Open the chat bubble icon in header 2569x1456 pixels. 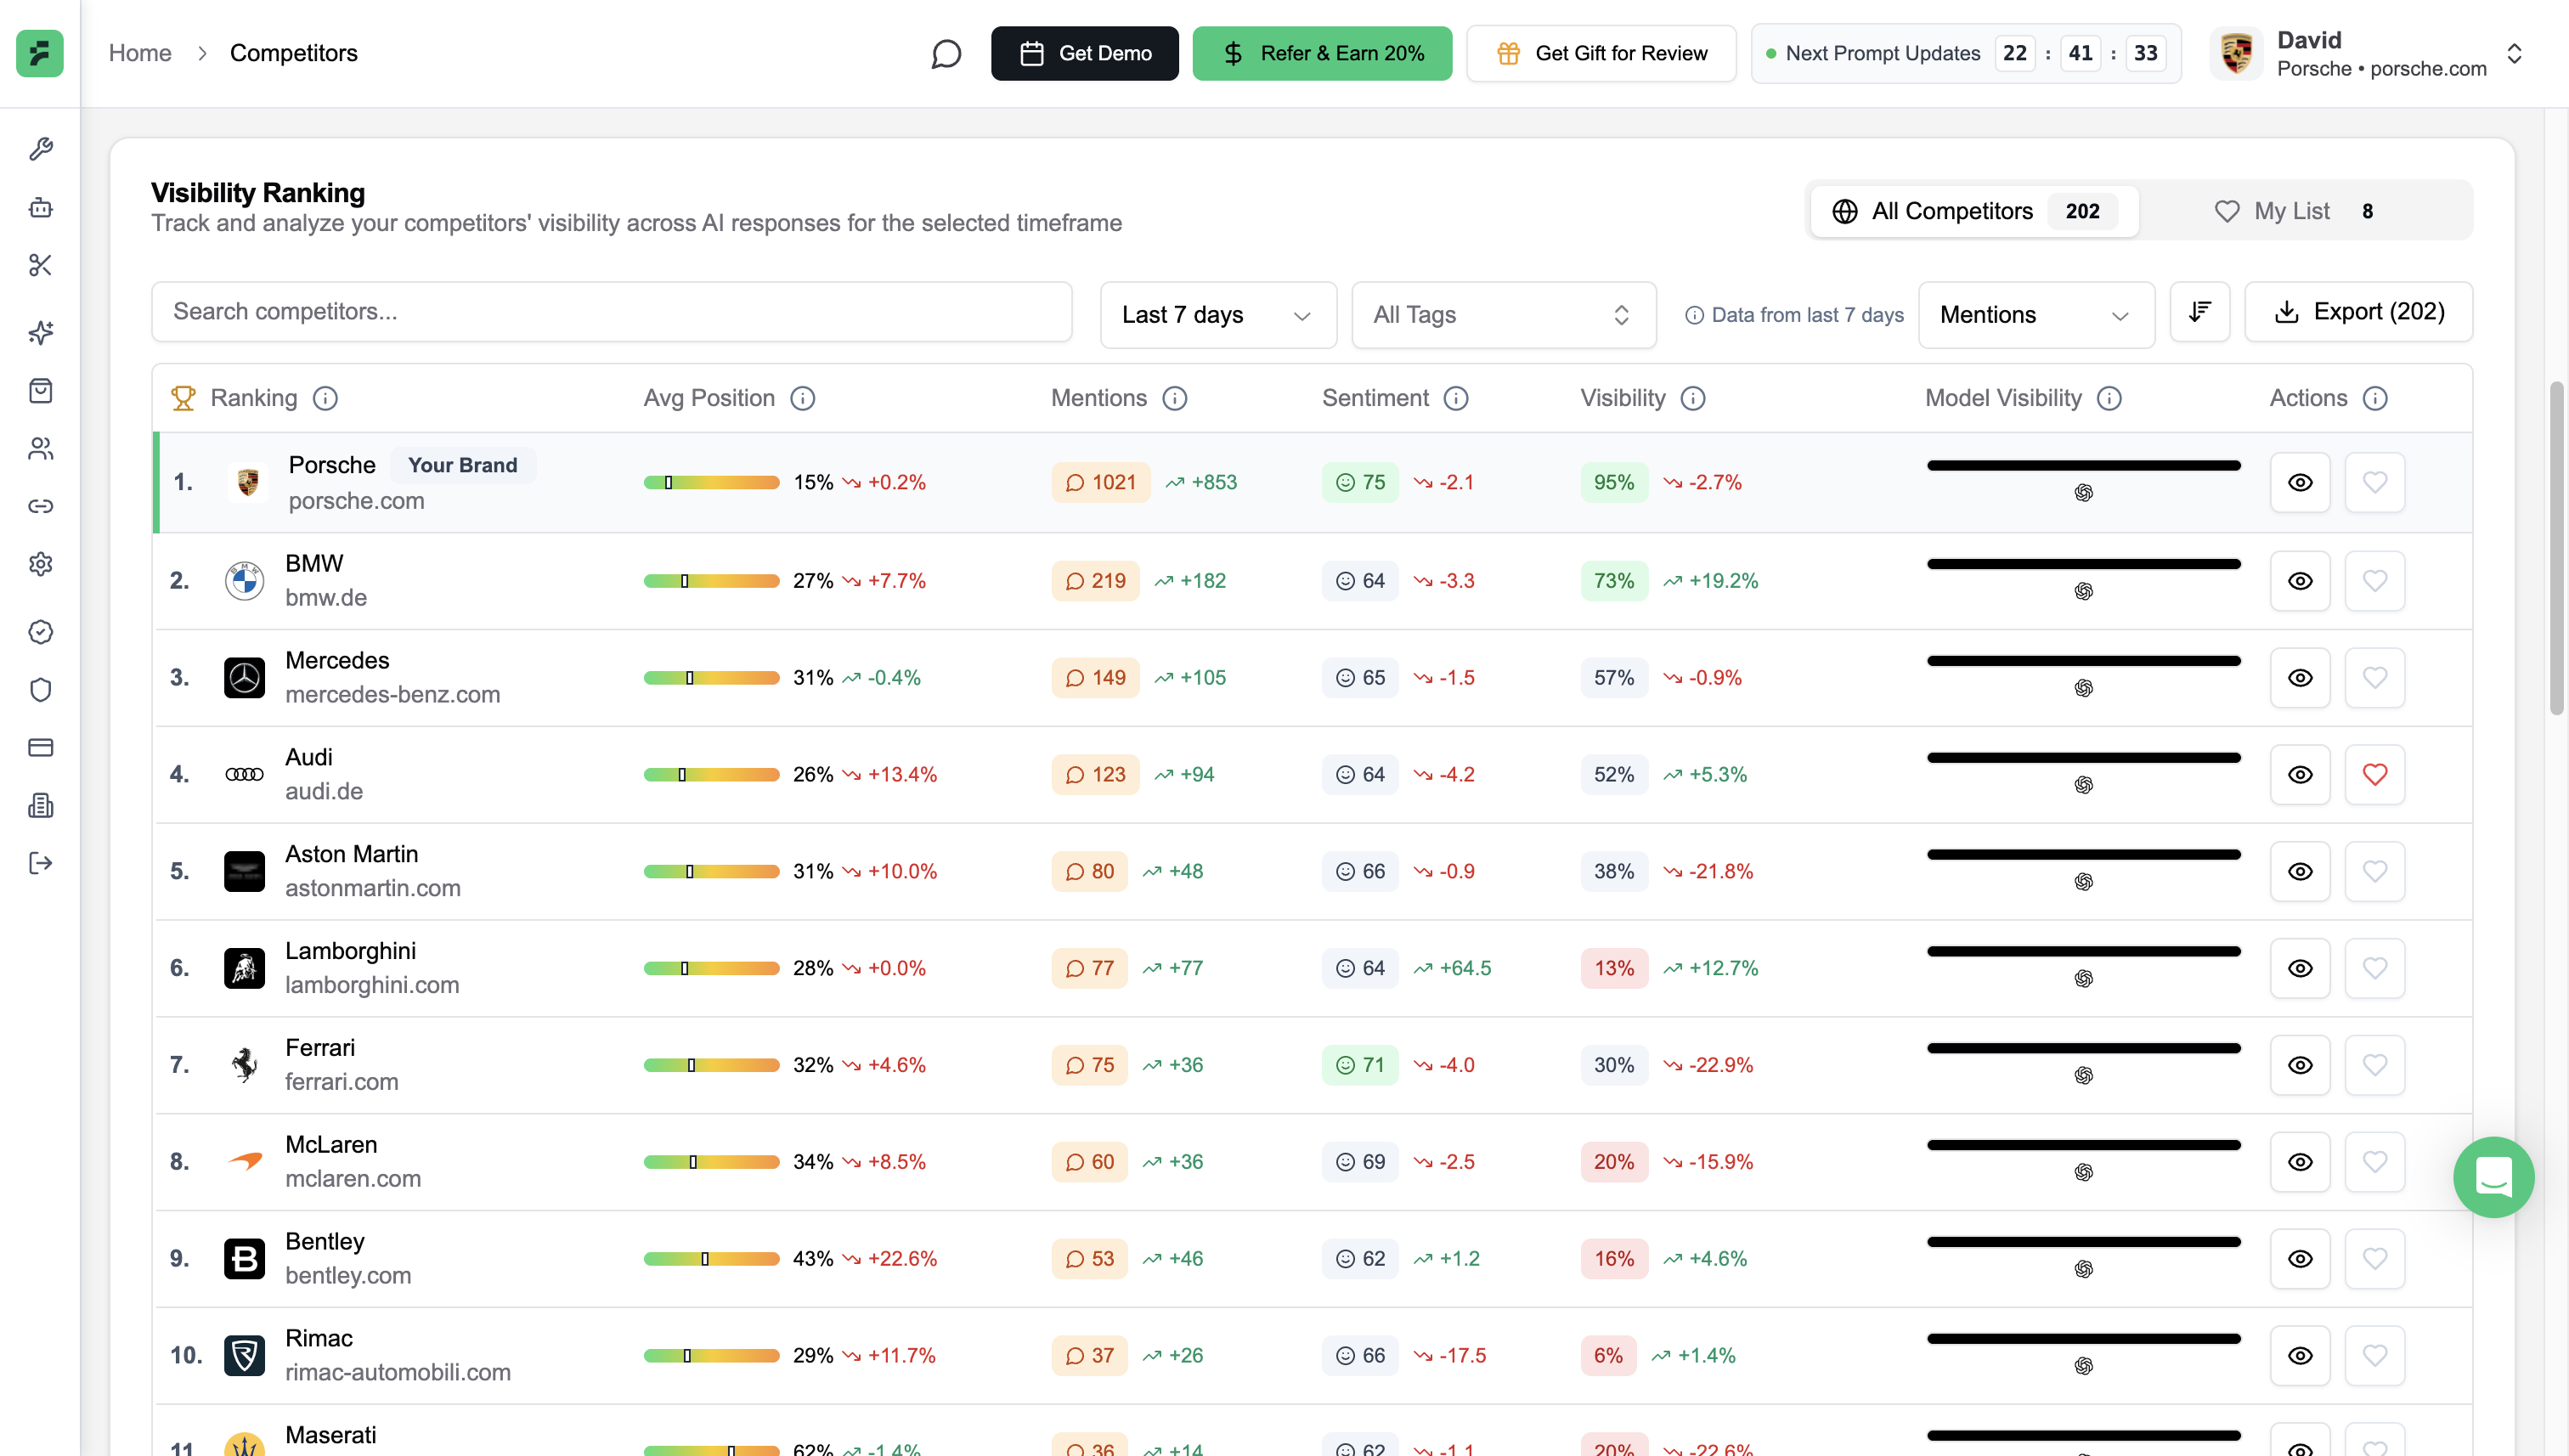945,53
